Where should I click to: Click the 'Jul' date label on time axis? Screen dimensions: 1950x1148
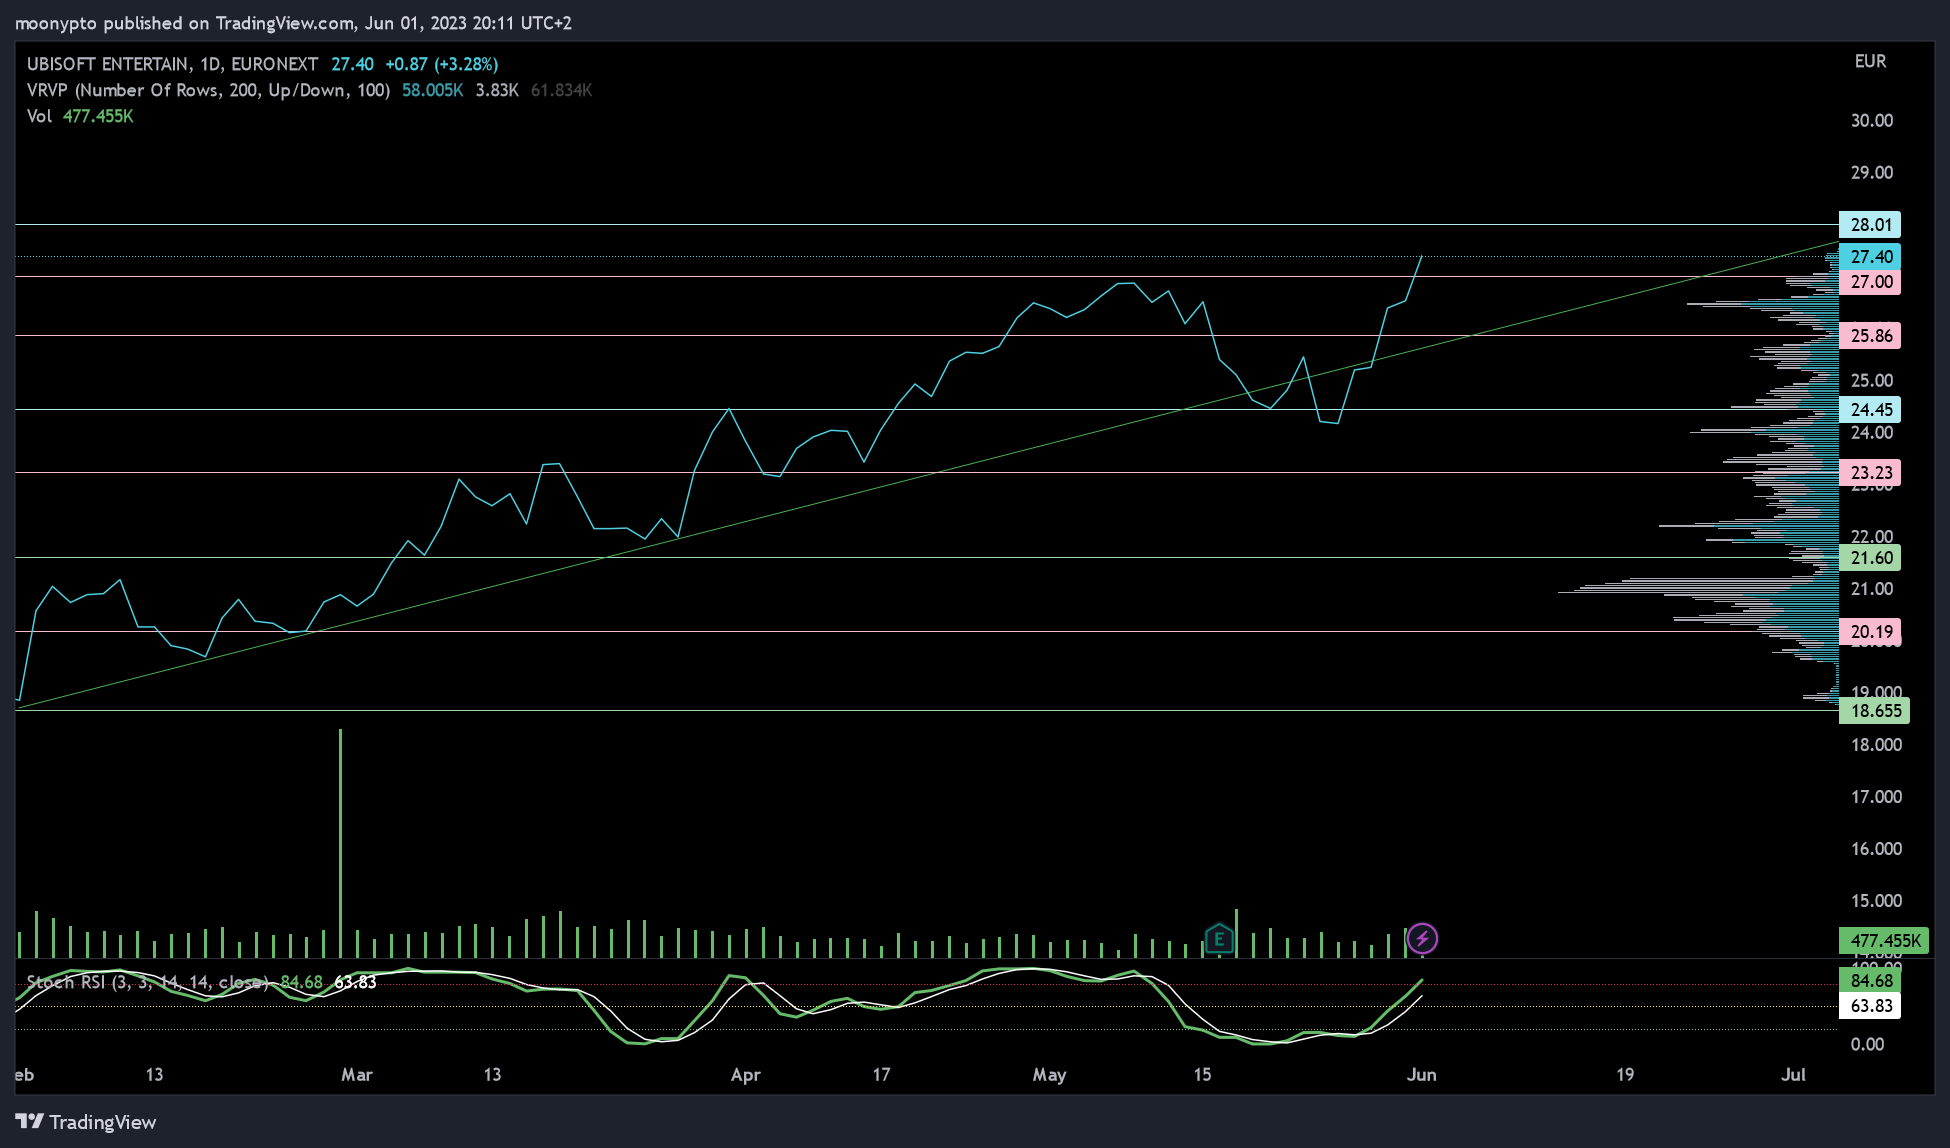pyautogui.click(x=1793, y=1075)
